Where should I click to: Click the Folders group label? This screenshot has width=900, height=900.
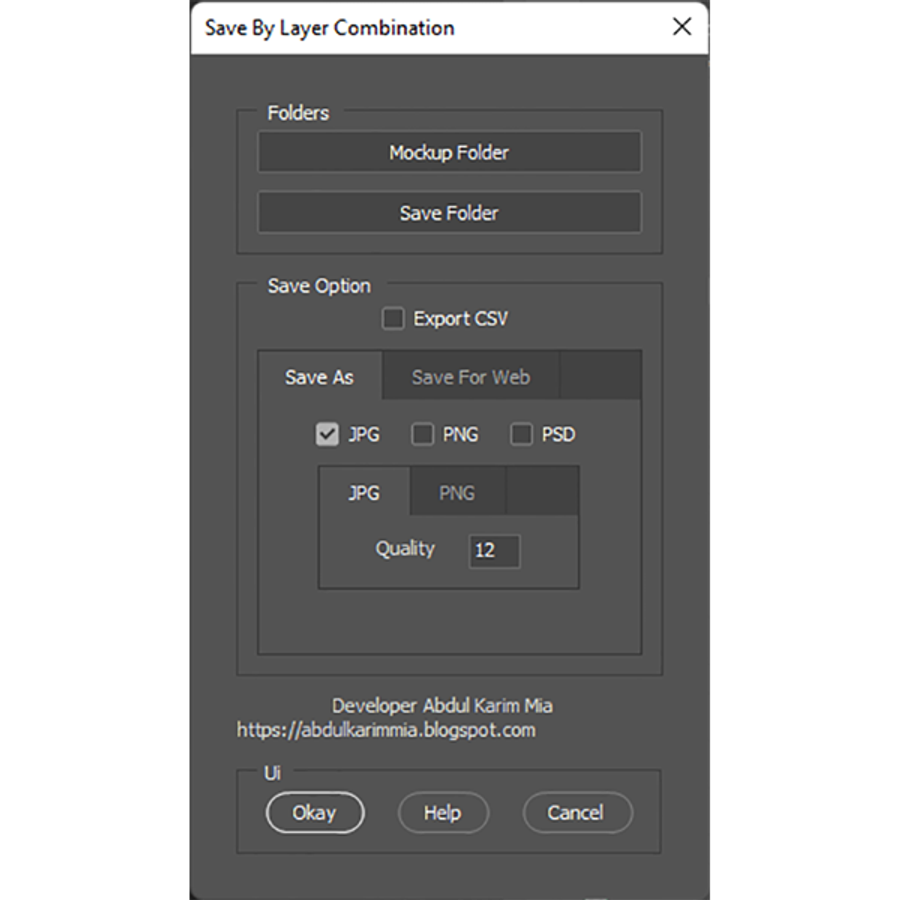pos(297,113)
